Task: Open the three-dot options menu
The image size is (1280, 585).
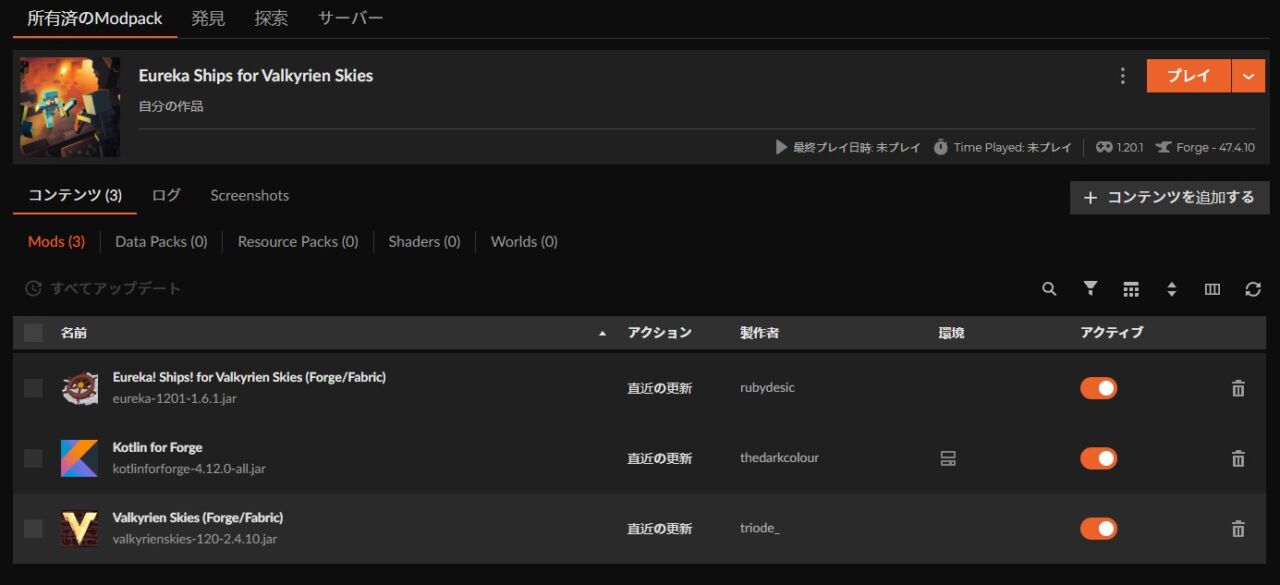Action: tap(1121, 75)
